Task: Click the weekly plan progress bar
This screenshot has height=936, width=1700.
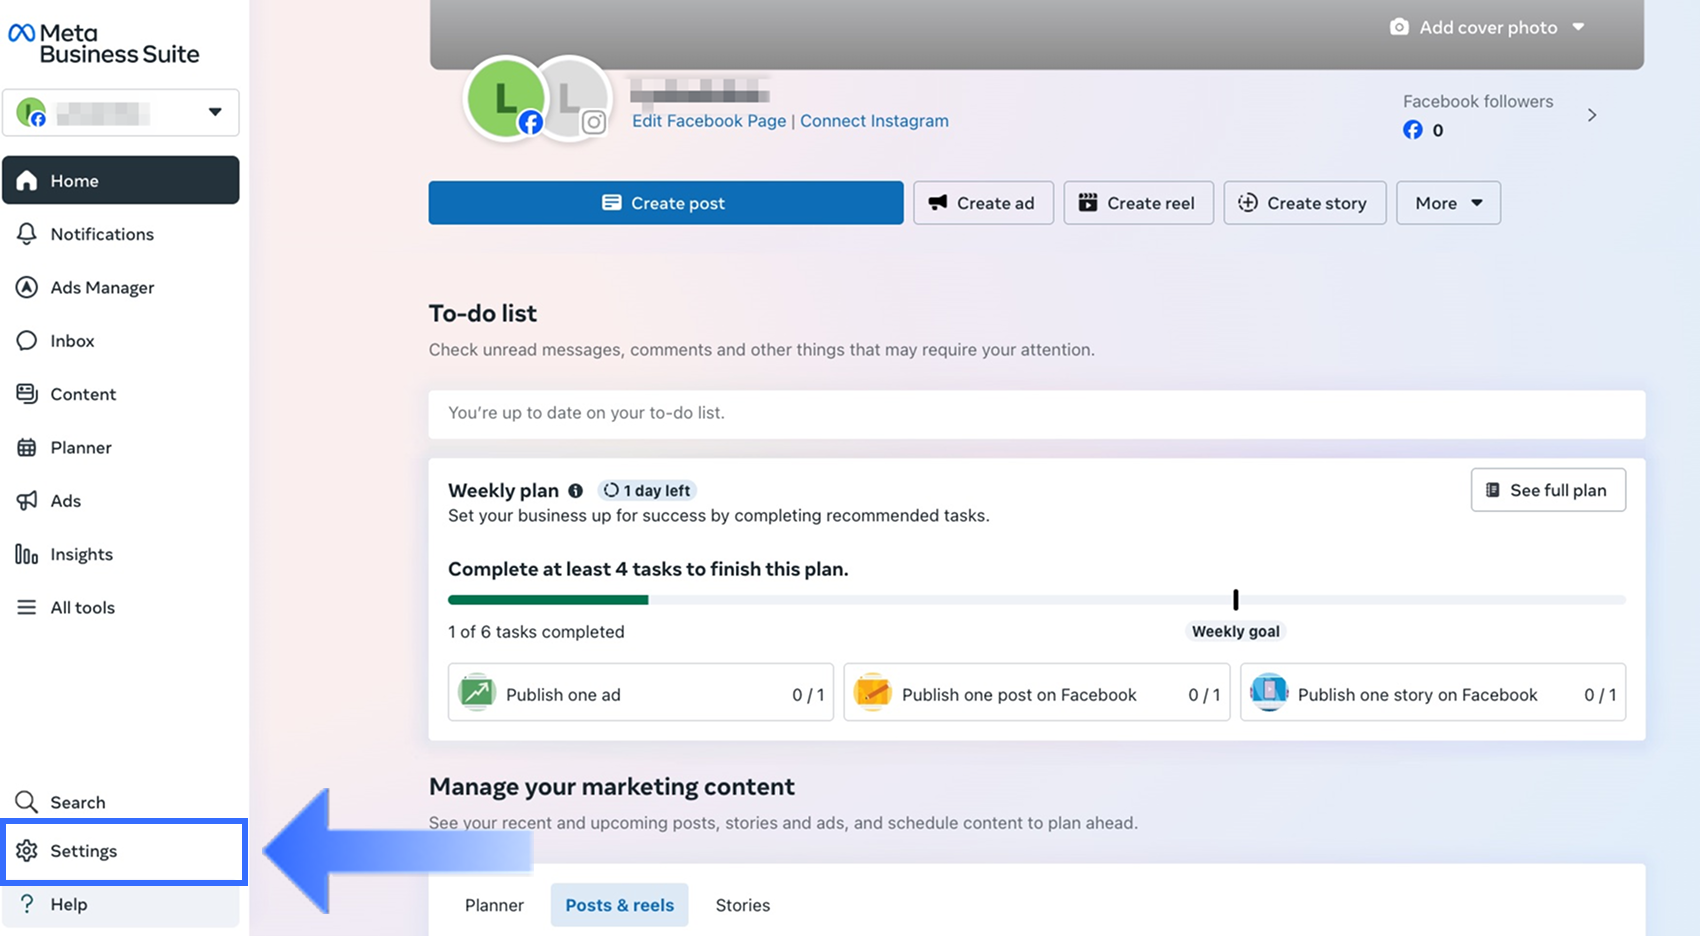Action: click(x=1037, y=600)
